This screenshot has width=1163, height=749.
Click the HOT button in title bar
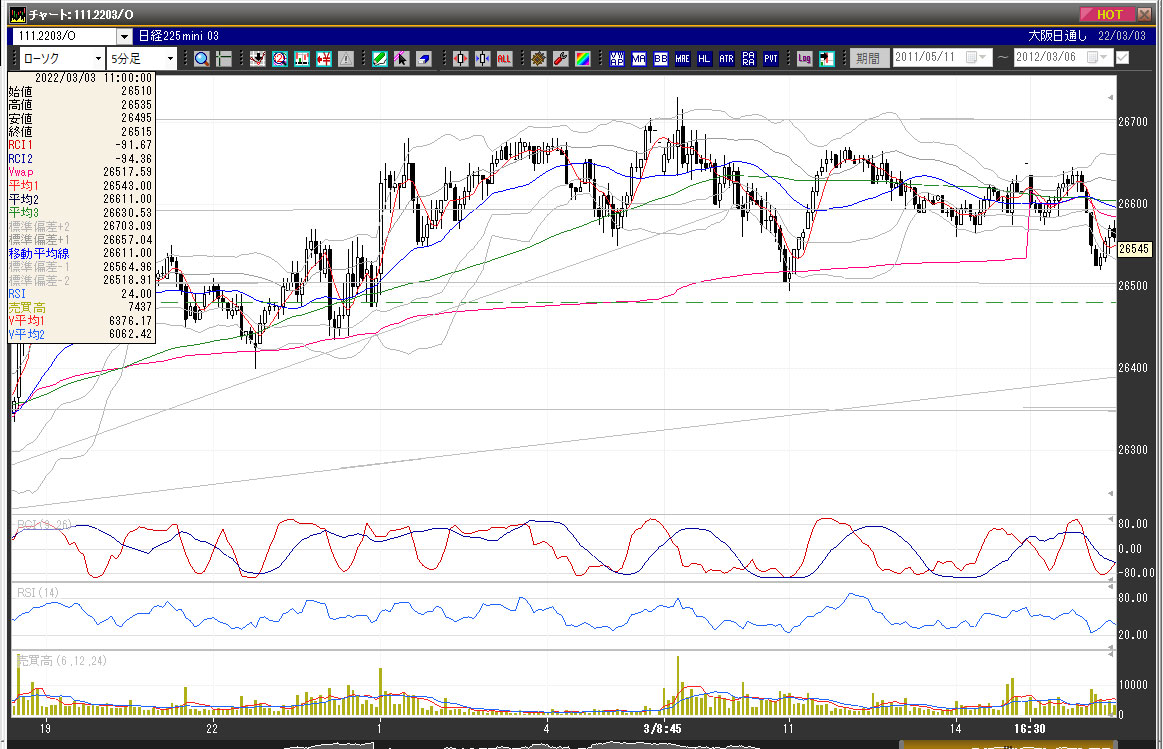1107,14
